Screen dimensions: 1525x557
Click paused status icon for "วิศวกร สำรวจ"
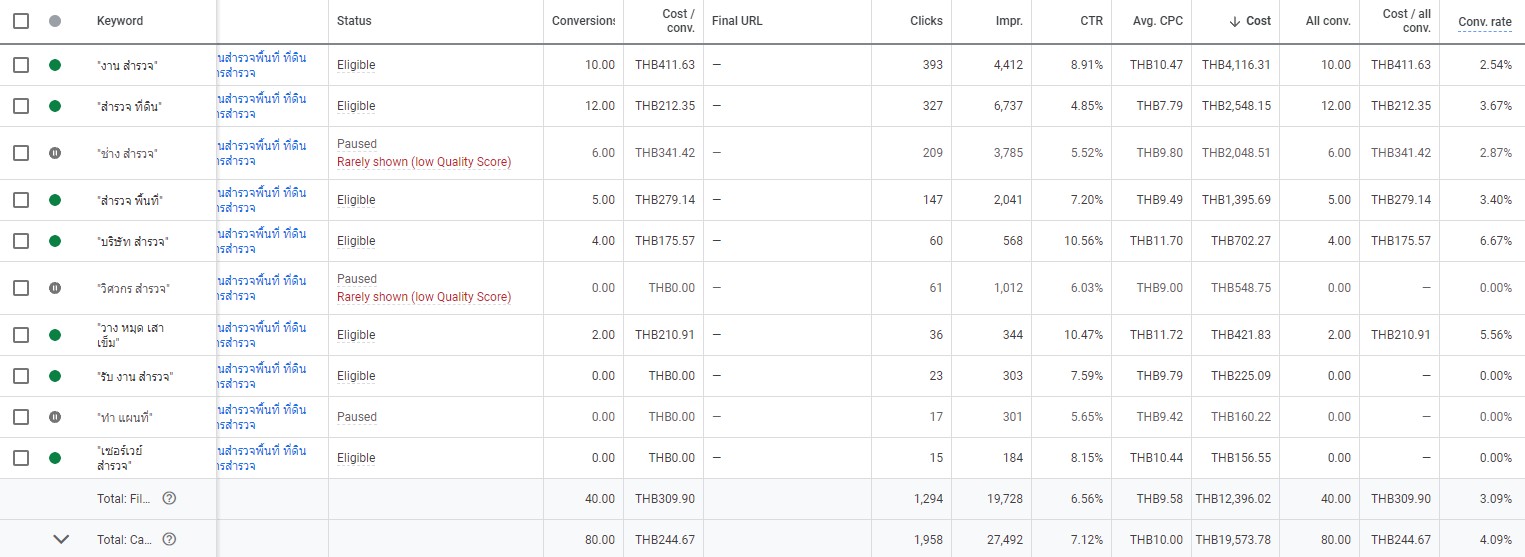pyautogui.click(x=55, y=288)
